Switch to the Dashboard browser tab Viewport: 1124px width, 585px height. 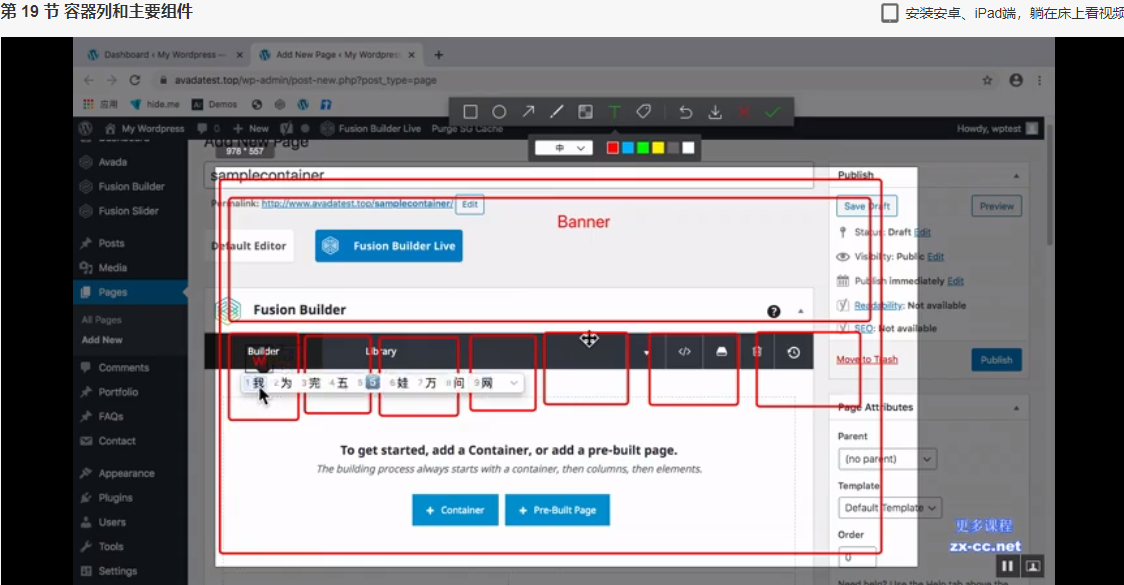tap(164, 54)
